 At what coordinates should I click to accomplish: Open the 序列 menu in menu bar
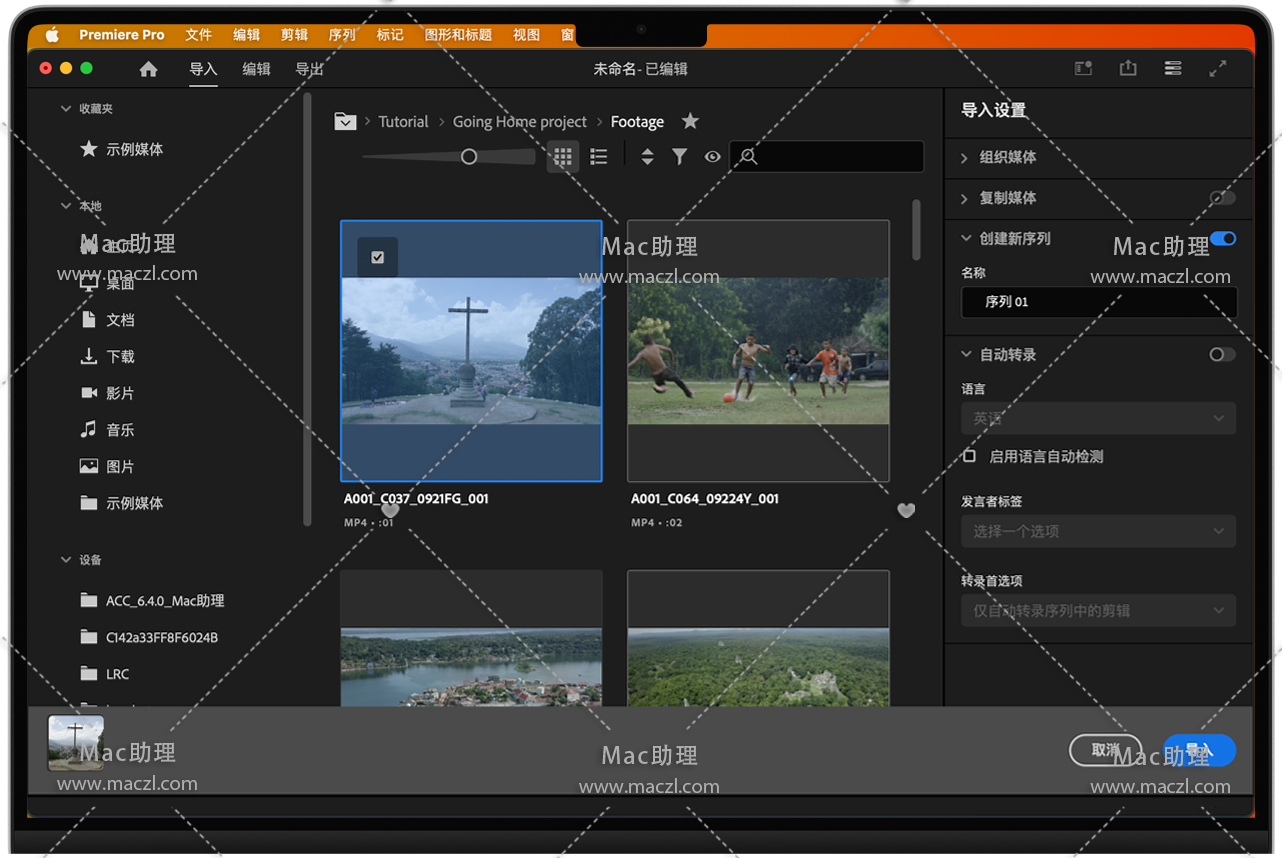[342, 35]
